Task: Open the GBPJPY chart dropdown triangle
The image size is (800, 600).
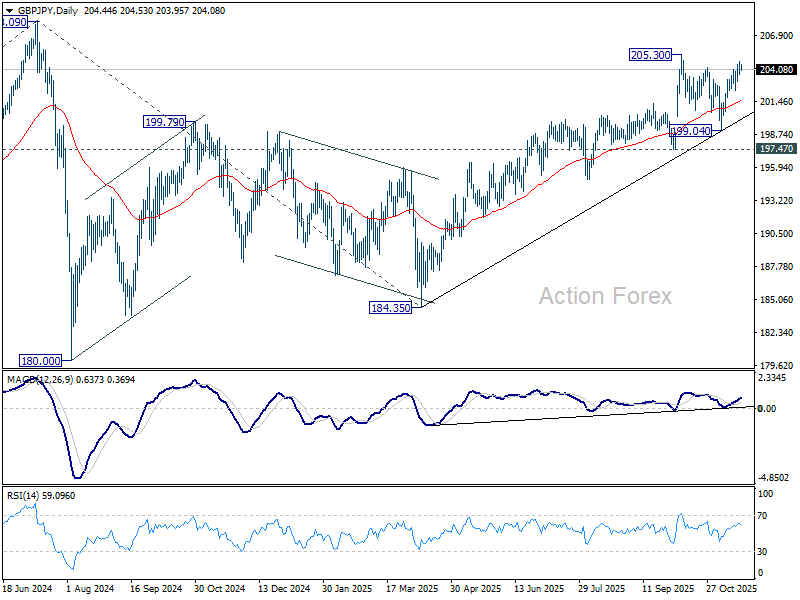Action: coord(10,11)
